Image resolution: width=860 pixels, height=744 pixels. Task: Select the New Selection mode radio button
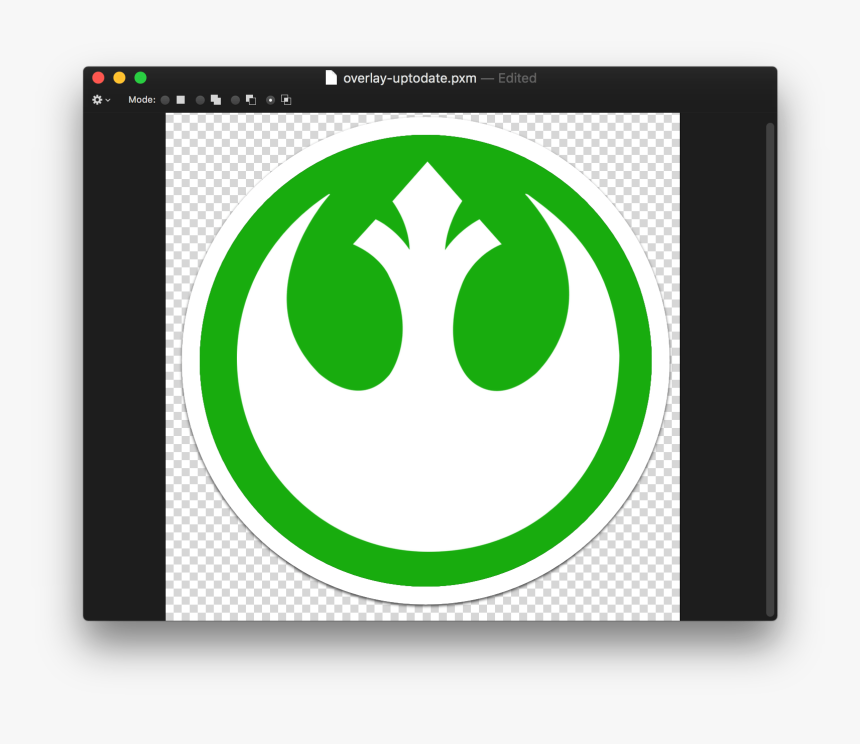[165, 100]
